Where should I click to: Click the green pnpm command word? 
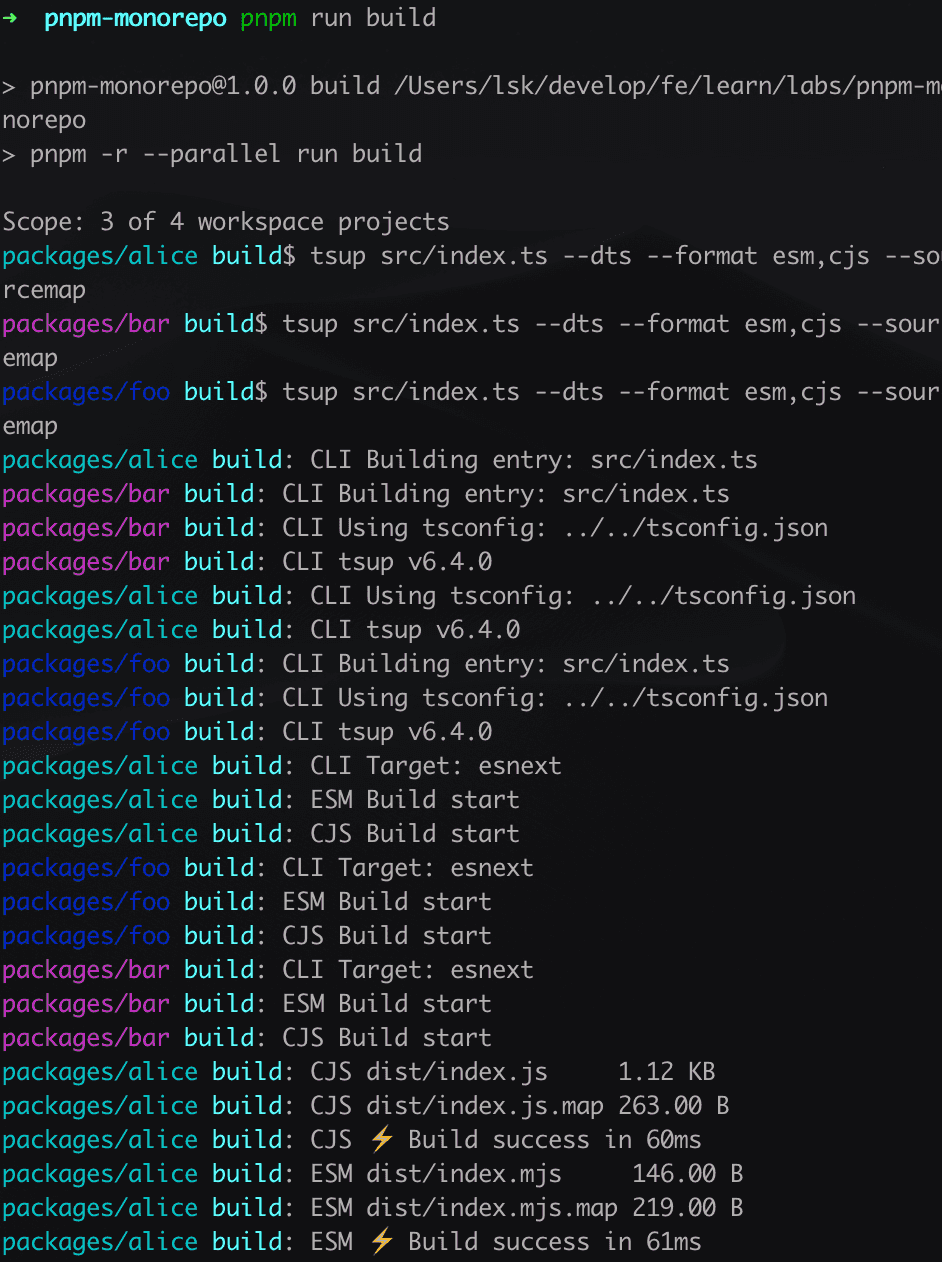tap(268, 19)
